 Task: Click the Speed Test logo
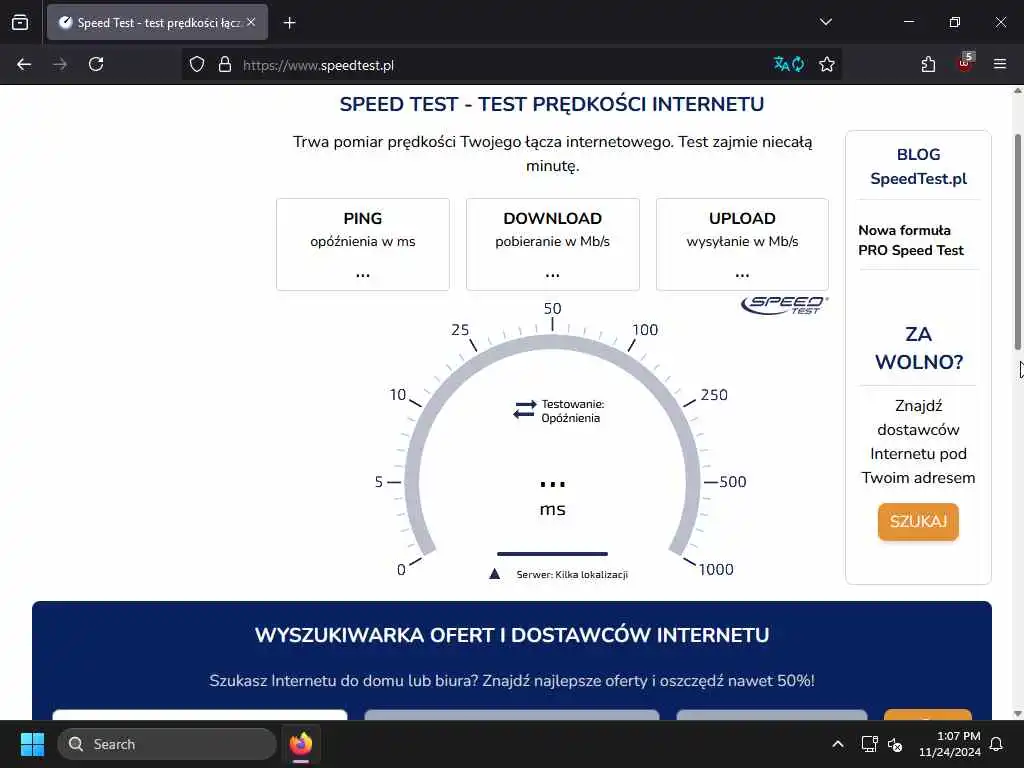click(784, 305)
